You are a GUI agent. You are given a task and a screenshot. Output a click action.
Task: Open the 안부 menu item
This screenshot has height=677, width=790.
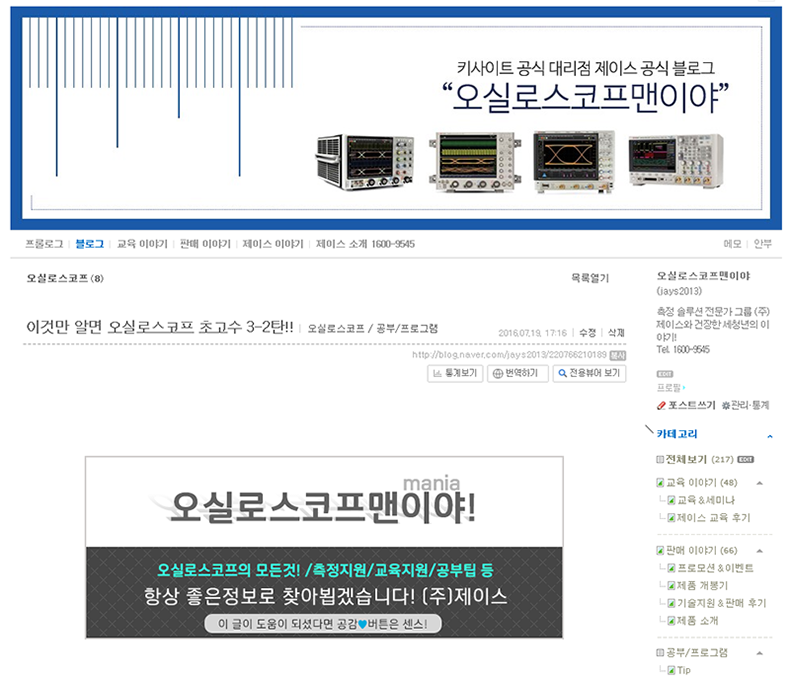click(762, 244)
